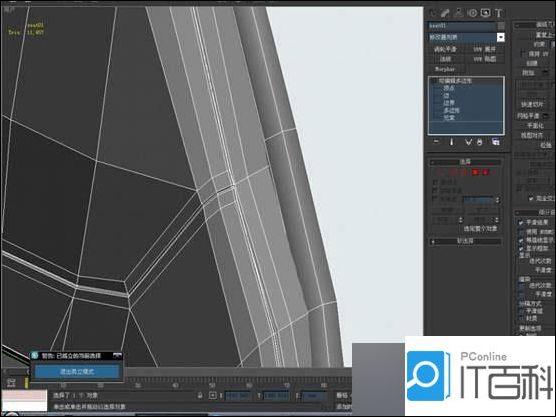Toggle Show End Result icon

pos(451,142)
